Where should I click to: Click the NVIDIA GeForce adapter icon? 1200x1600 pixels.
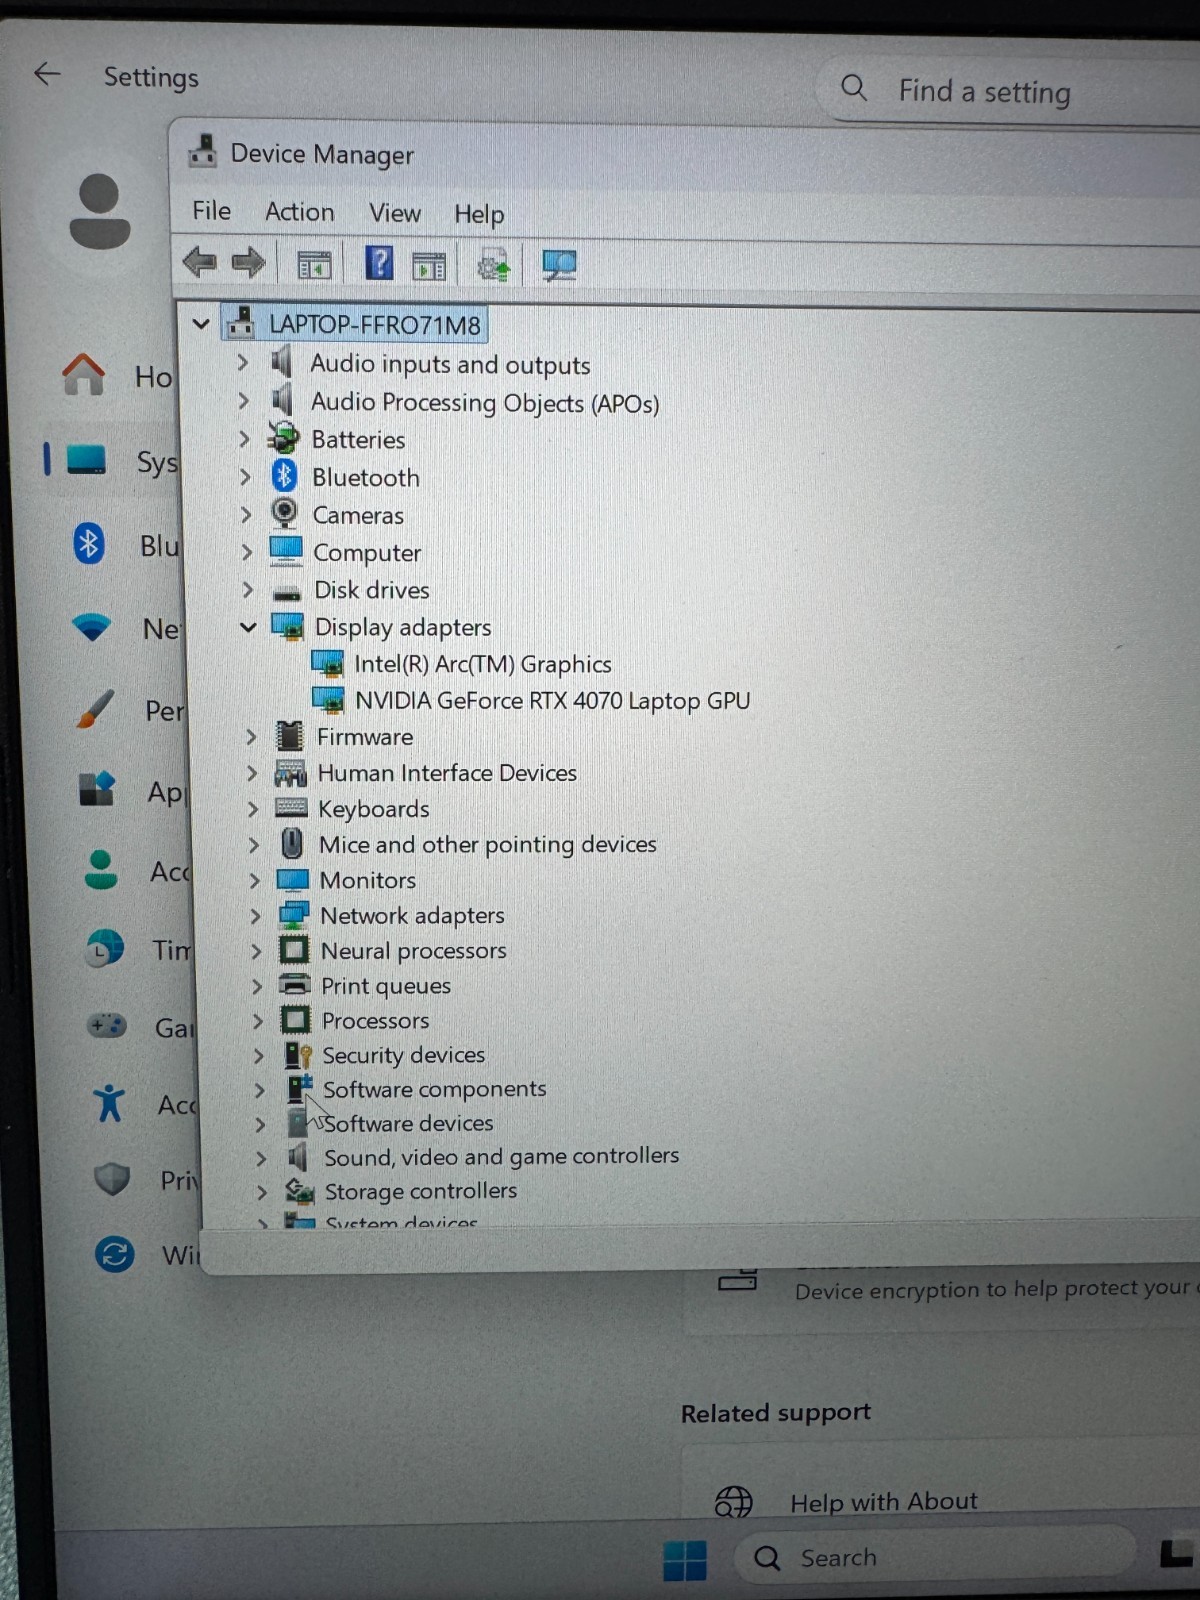(x=328, y=699)
